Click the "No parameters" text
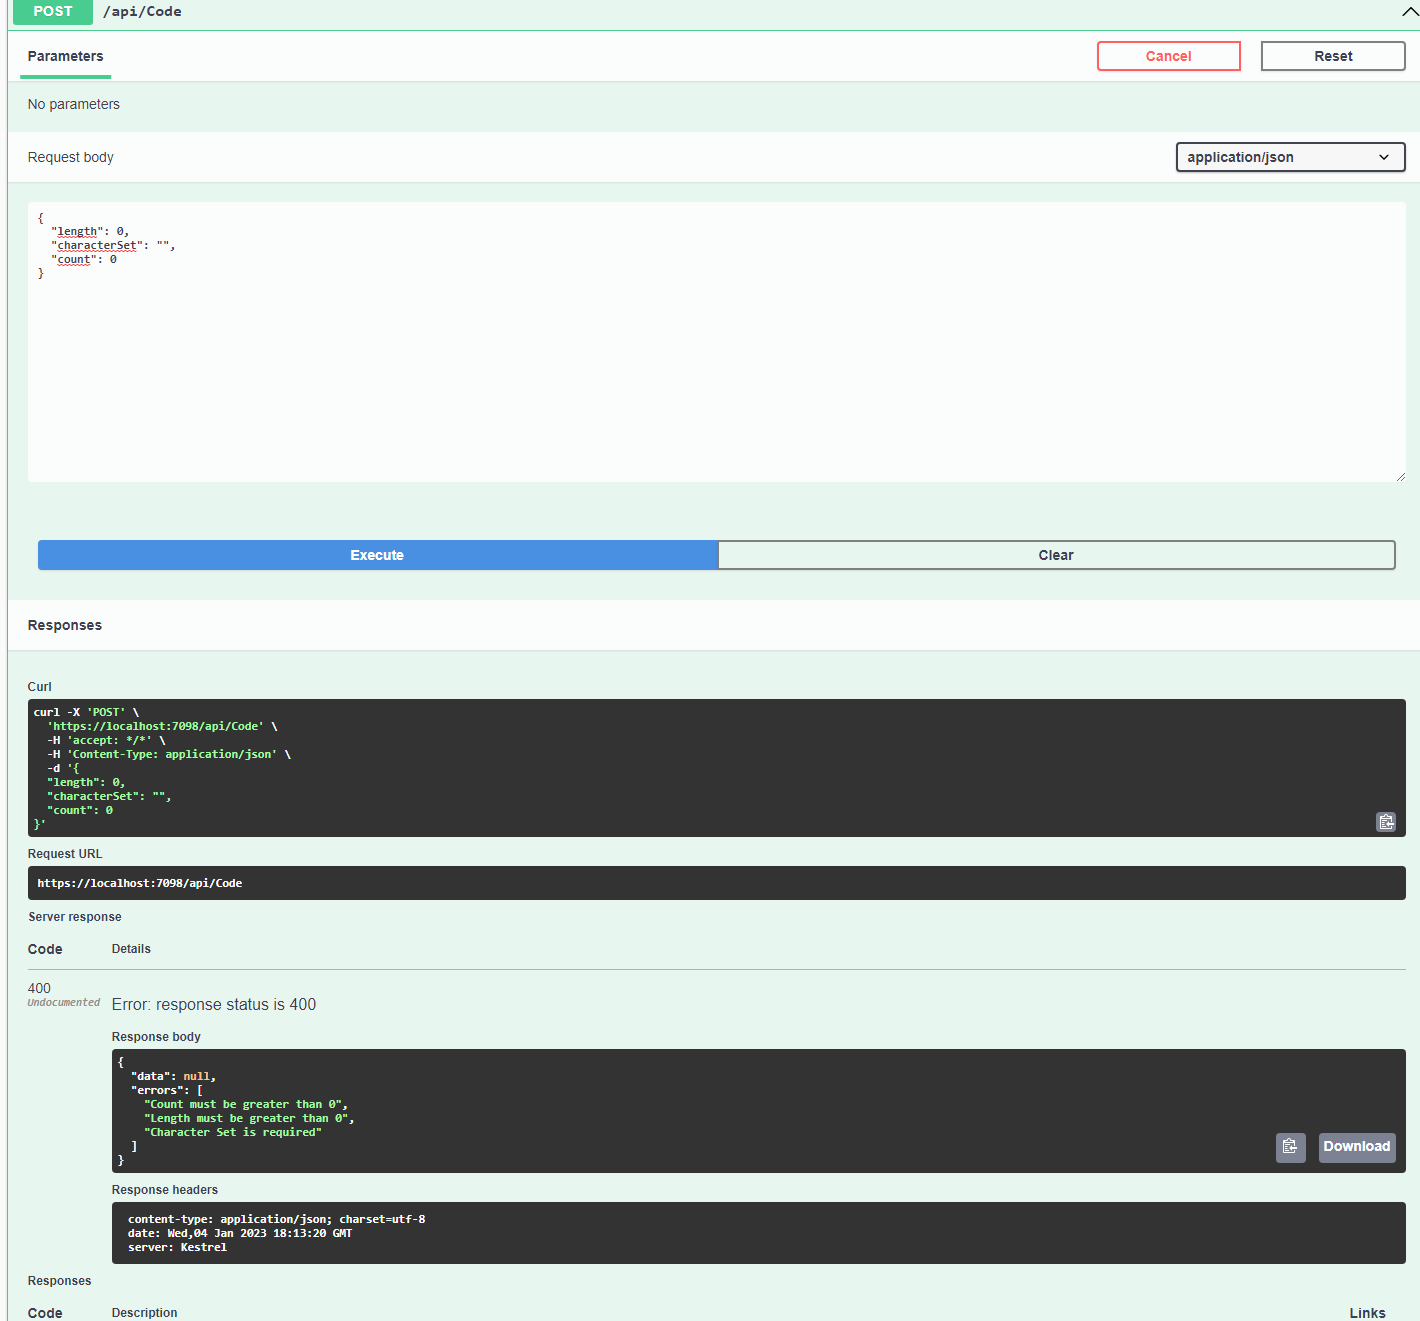 pyautogui.click(x=74, y=104)
